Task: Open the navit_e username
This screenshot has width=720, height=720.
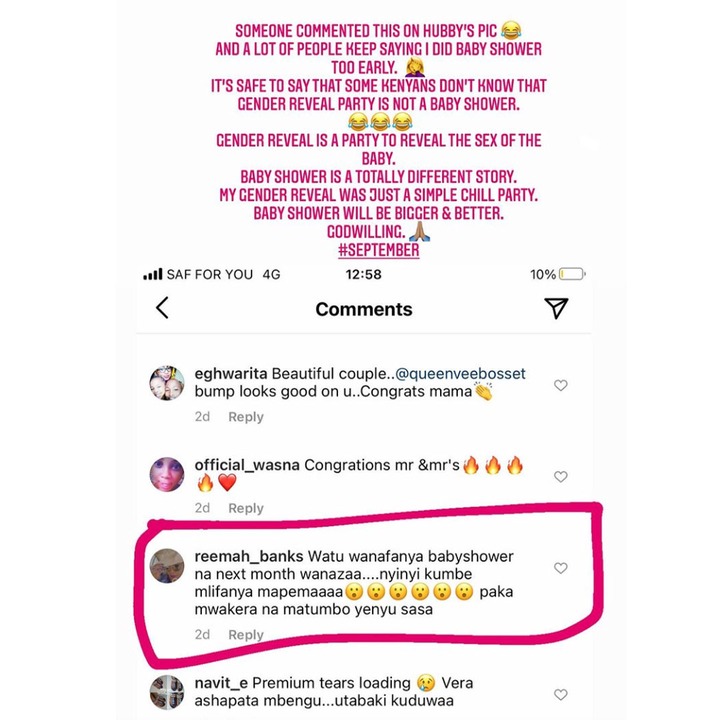Action: click(x=221, y=683)
